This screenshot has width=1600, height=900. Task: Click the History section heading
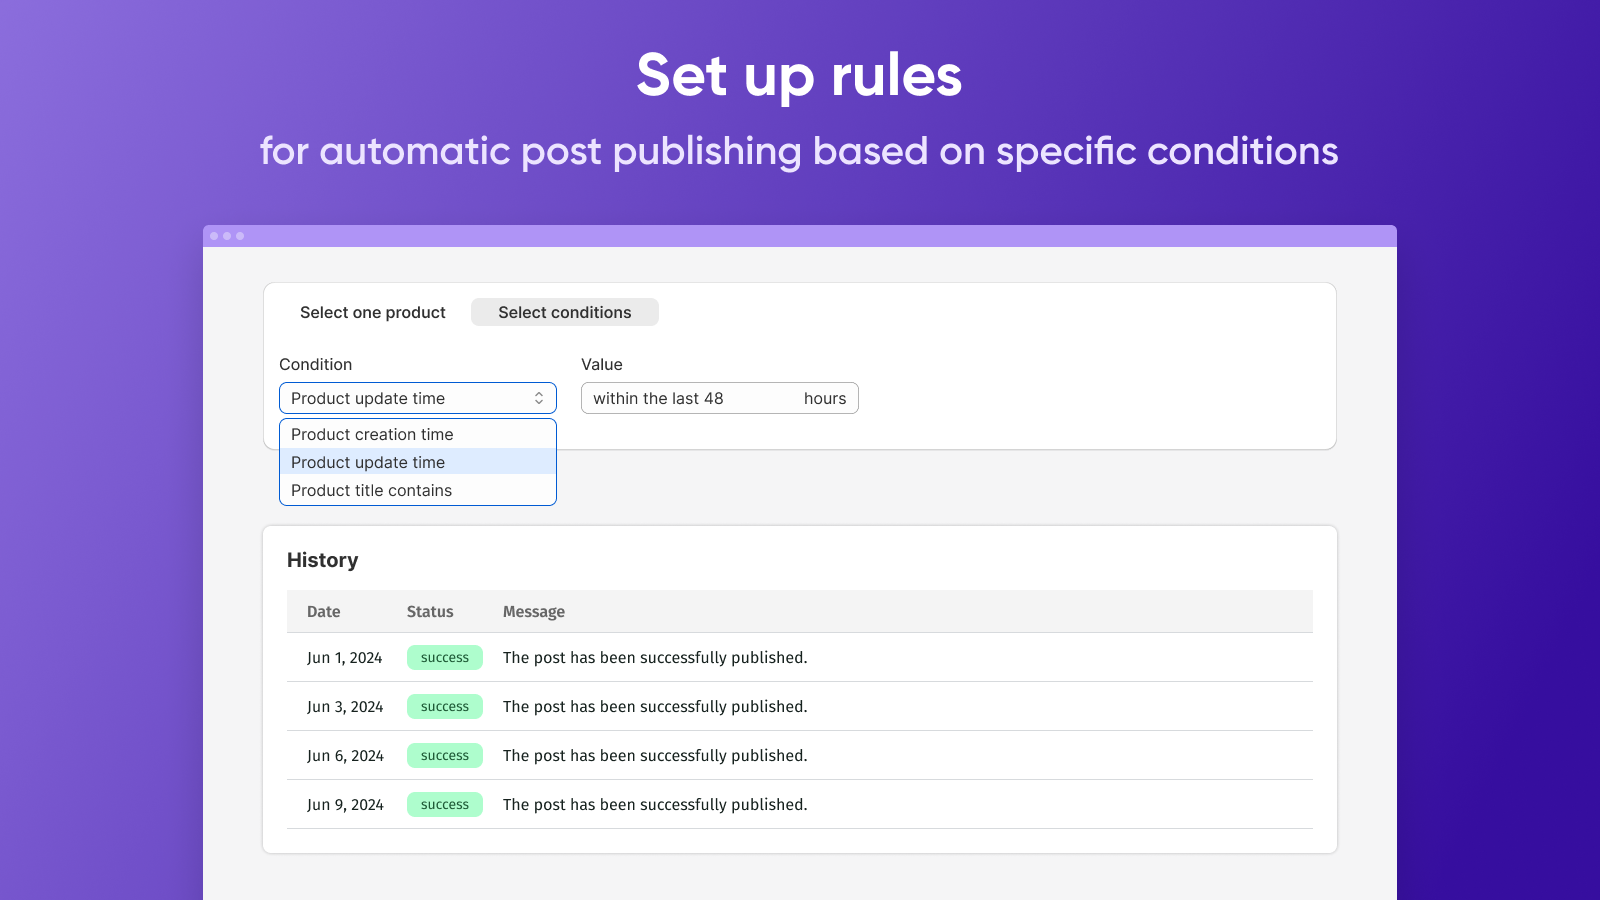(322, 560)
